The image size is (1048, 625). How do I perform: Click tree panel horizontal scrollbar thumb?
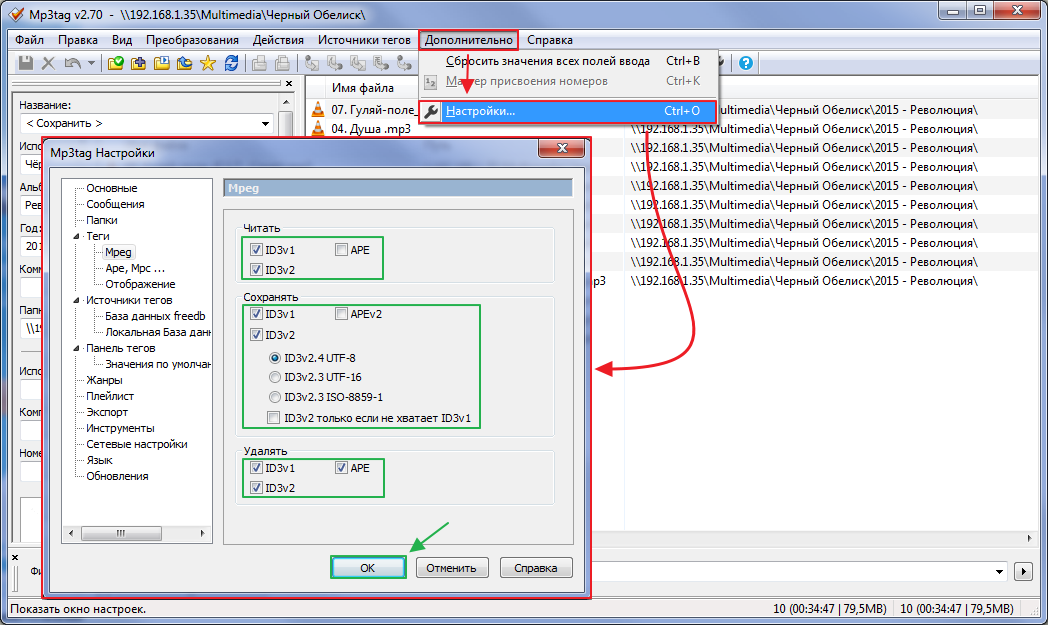(121, 533)
